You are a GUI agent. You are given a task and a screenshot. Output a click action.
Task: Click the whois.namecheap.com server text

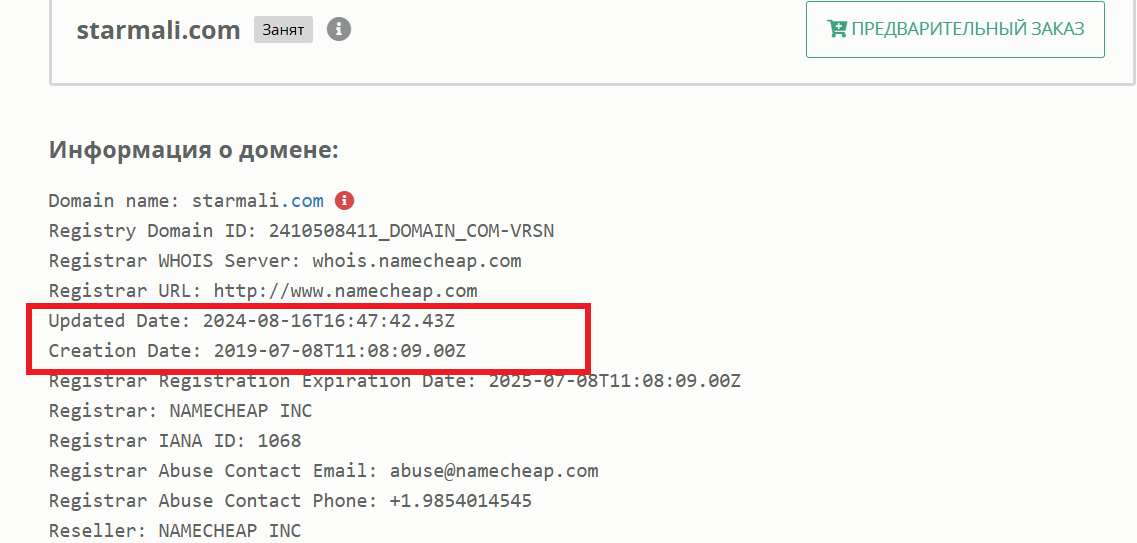416,261
